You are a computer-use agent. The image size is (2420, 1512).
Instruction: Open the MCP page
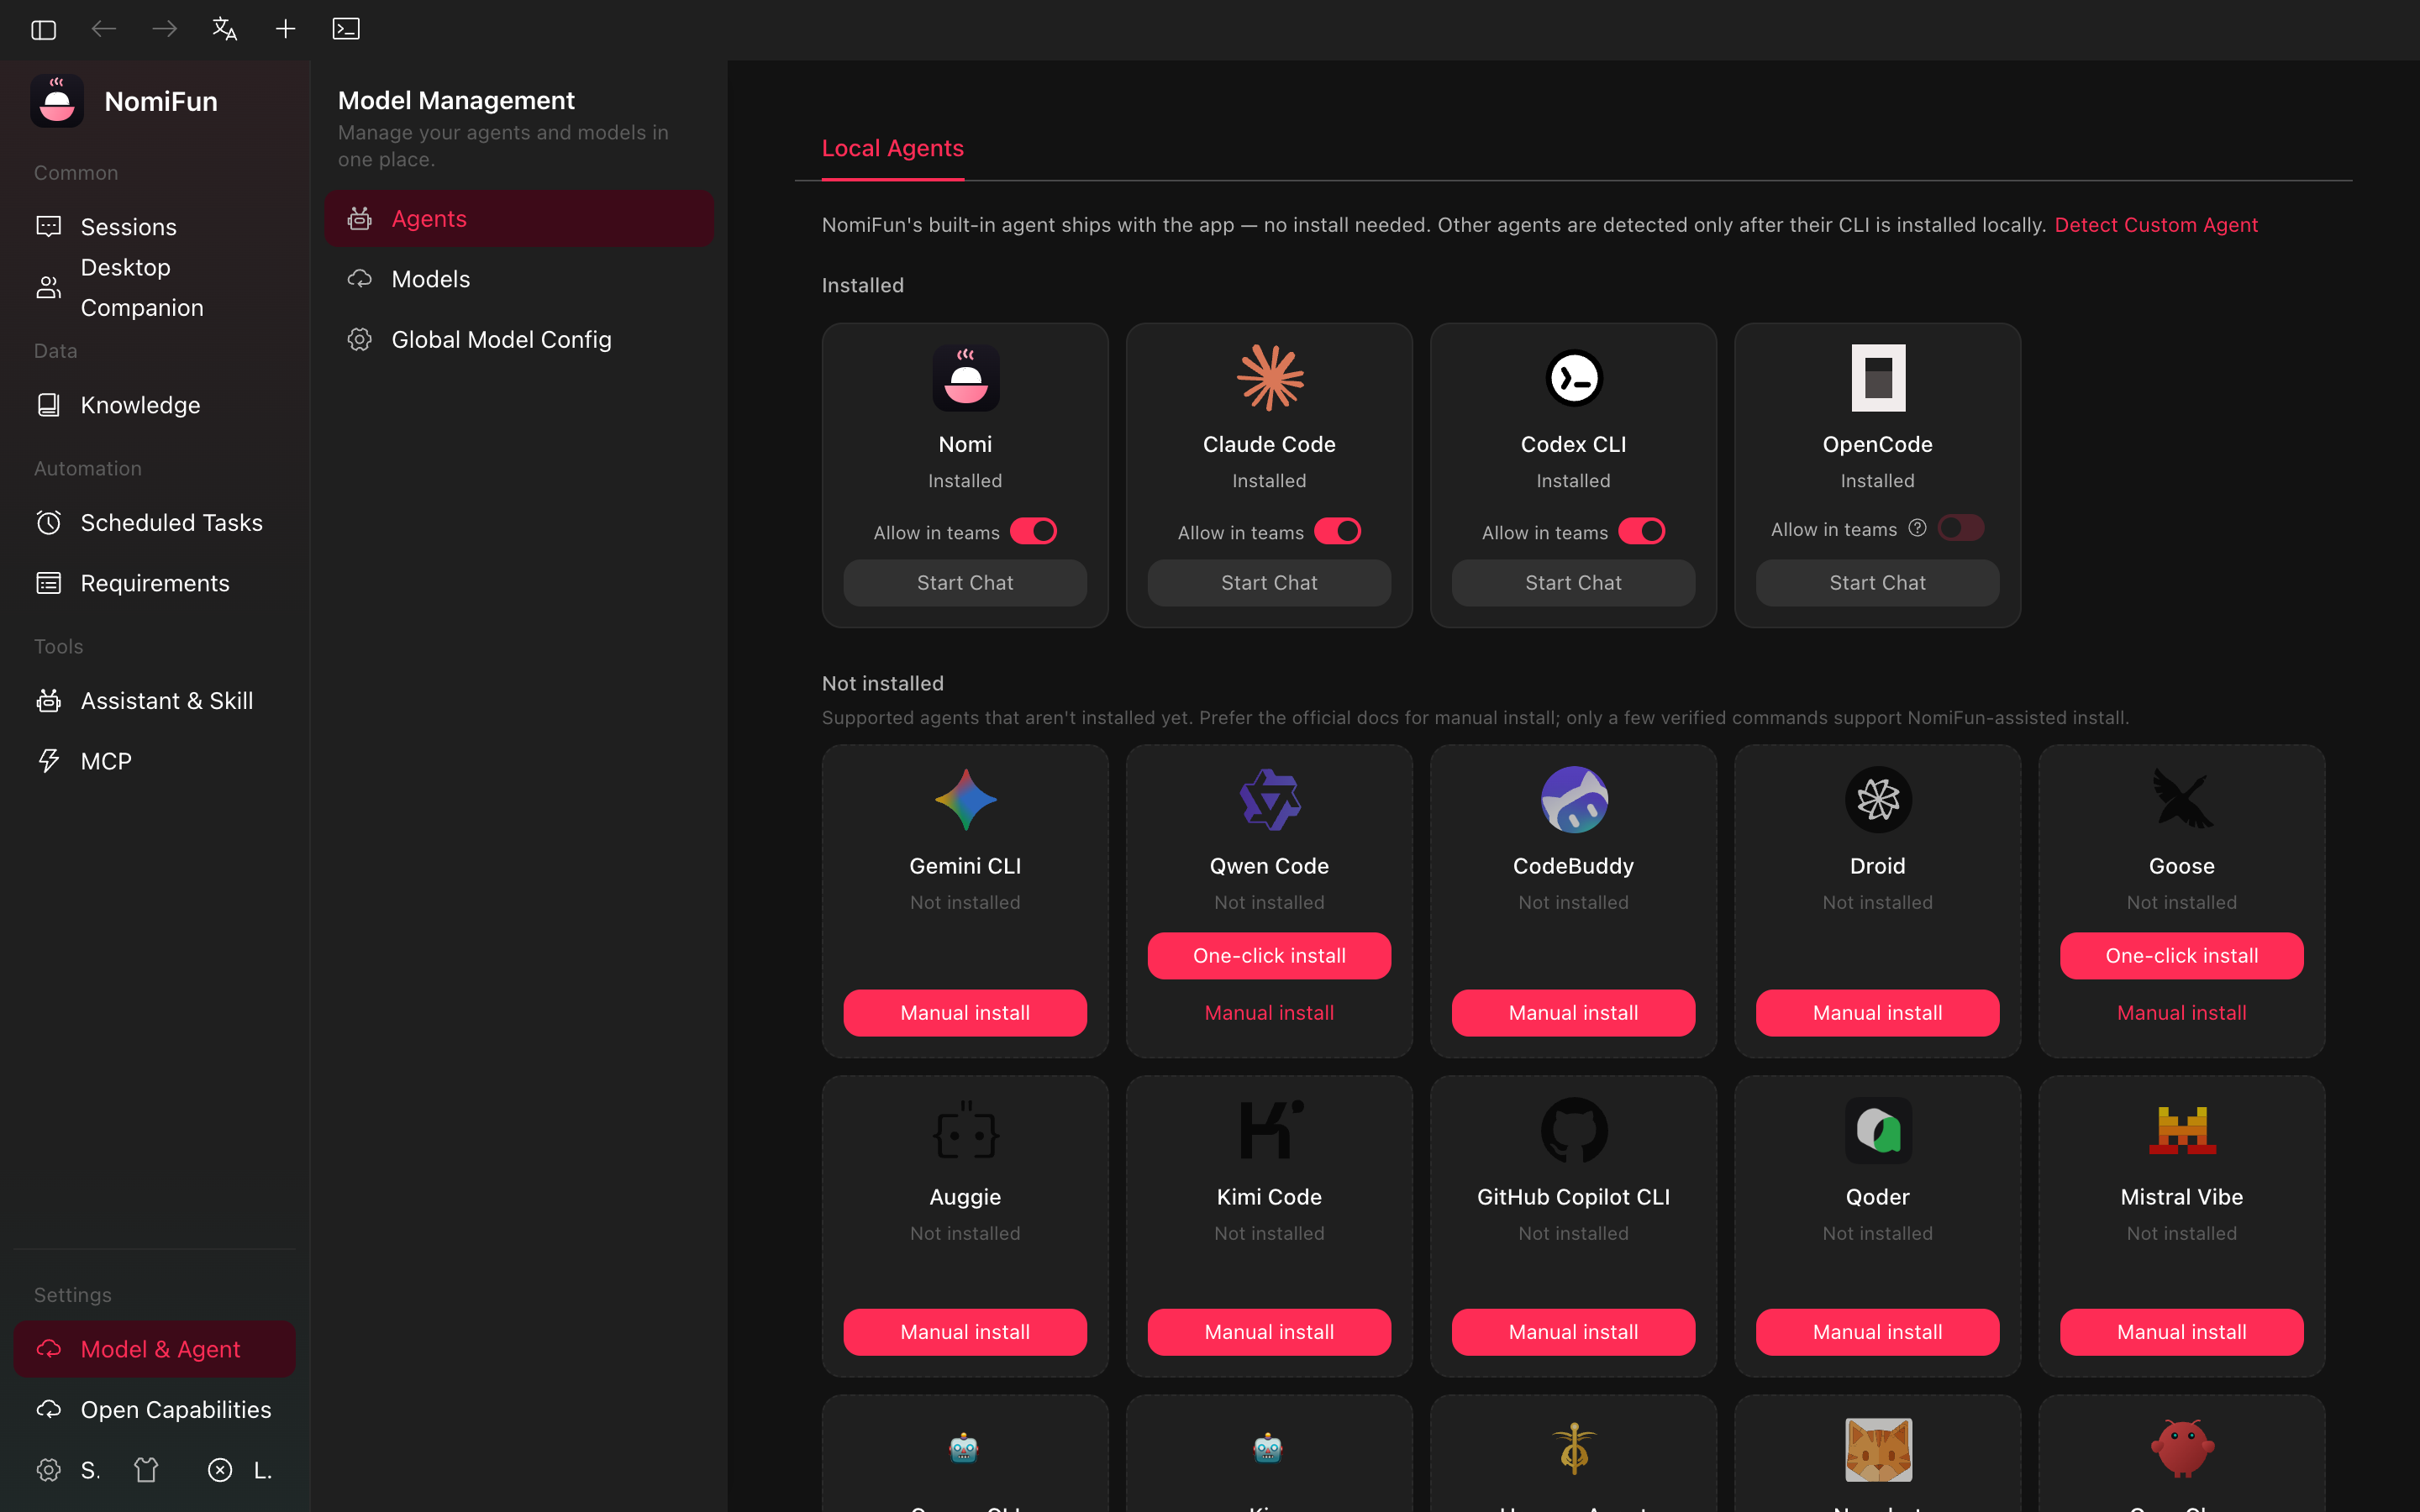(x=155, y=761)
